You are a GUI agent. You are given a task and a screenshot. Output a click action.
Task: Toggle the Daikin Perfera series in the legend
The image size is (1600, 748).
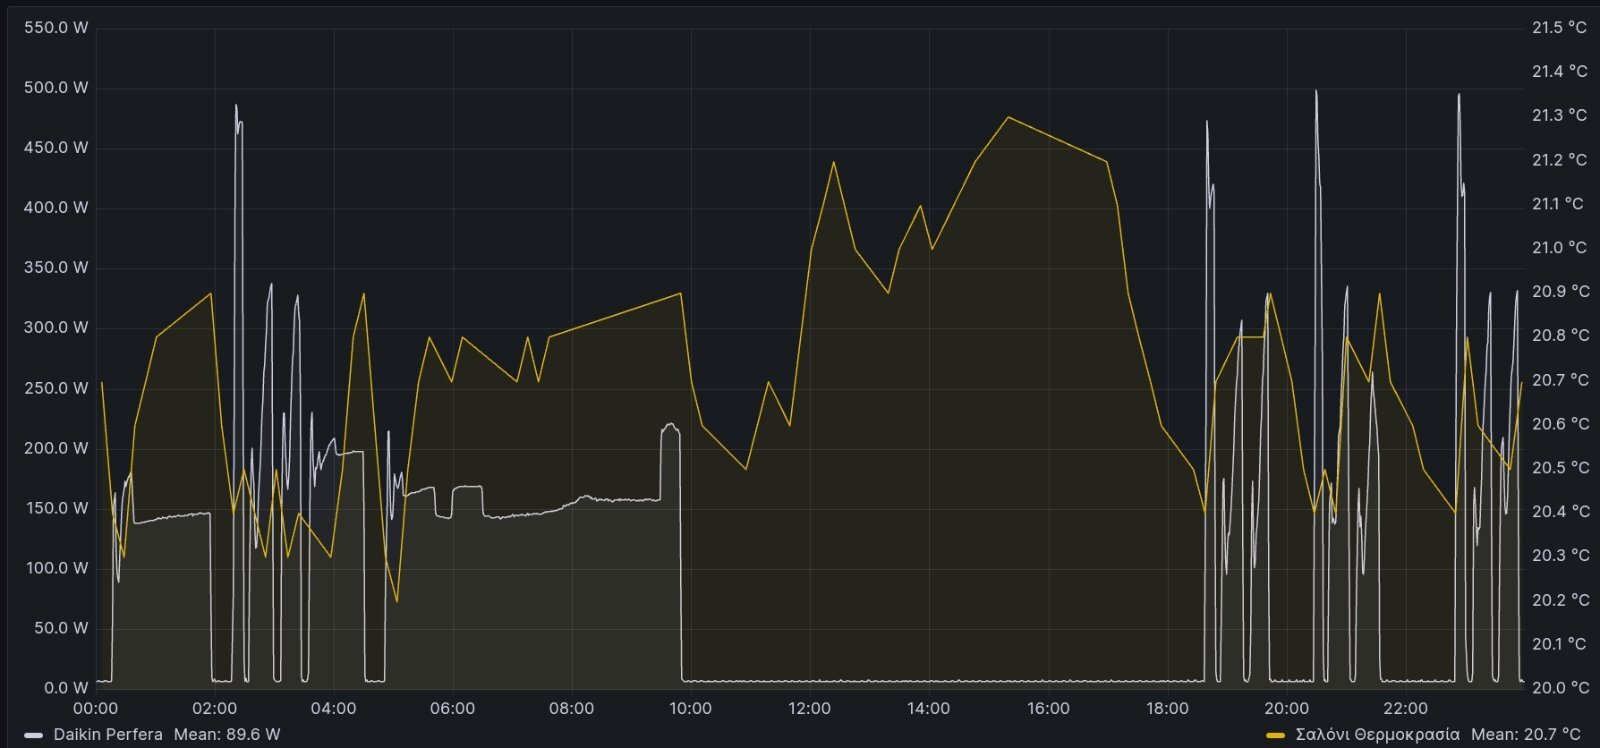coord(108,734)
